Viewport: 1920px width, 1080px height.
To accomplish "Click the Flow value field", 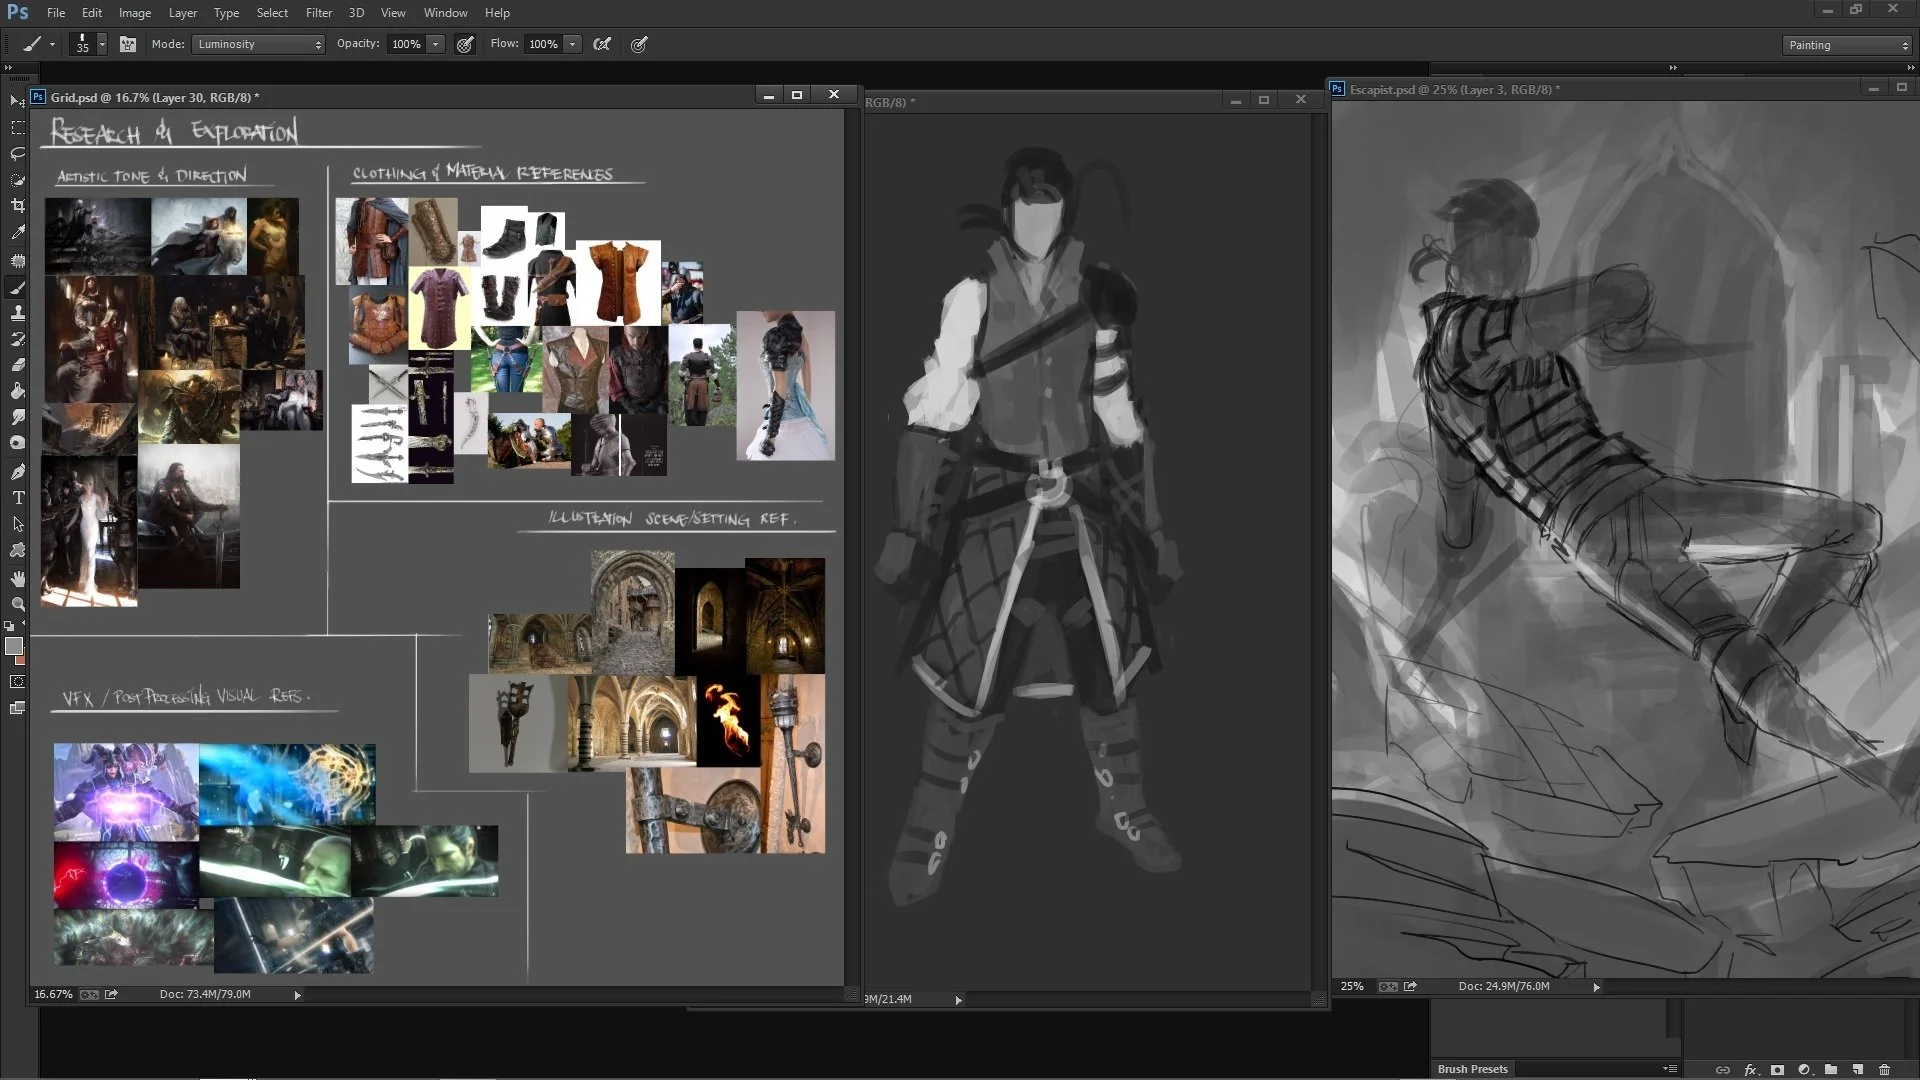I will pyautogui.click(x=543, y=44).
